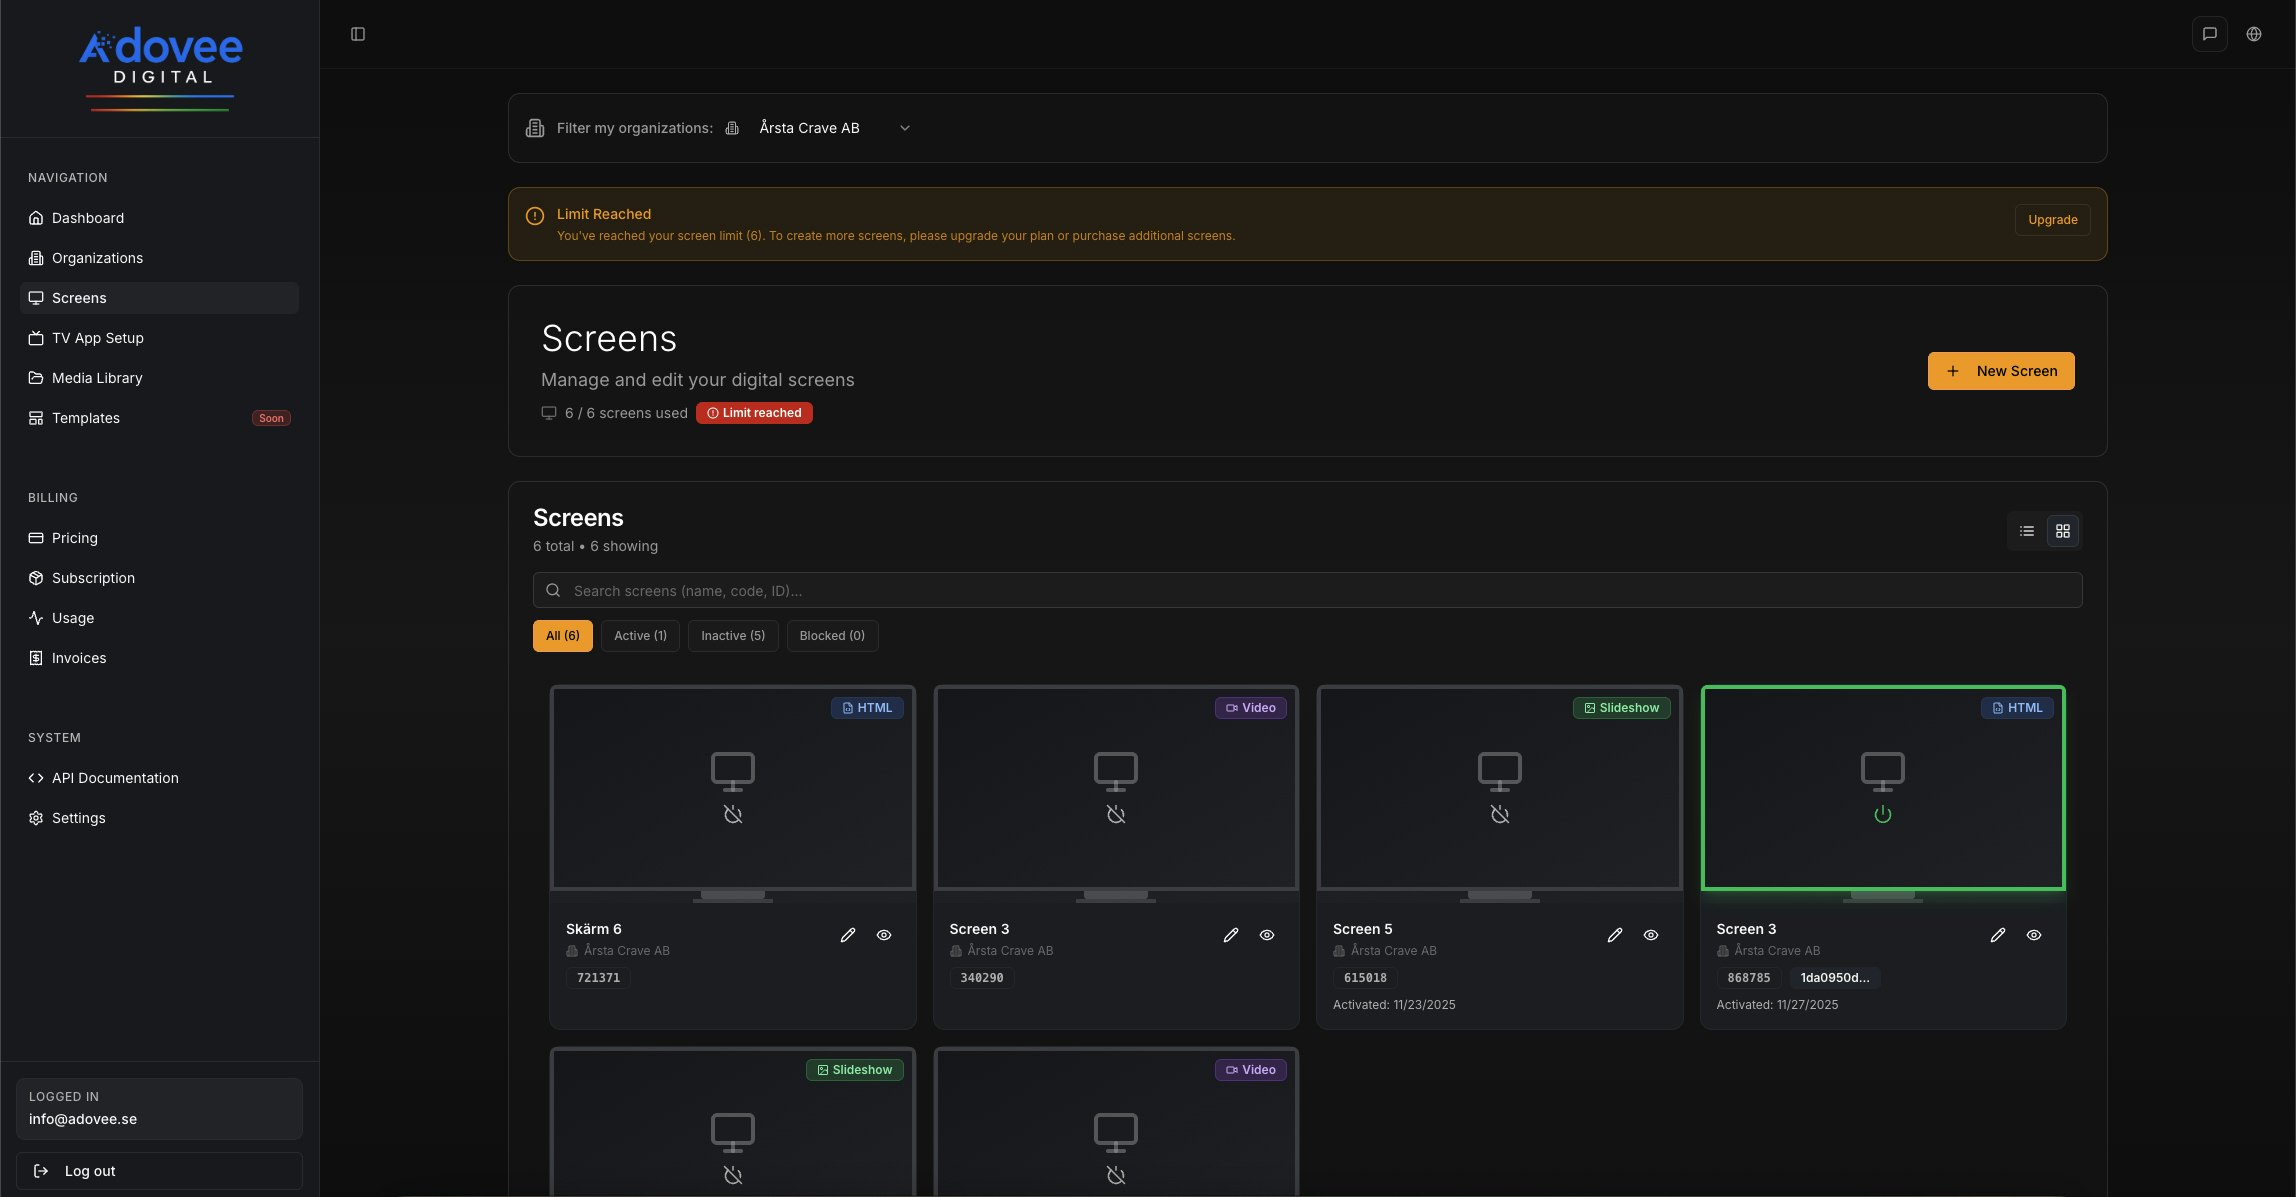This screenshot has height=1197, width=2296.
Task: Filter screens by Active status
Action: pos(640,636)
